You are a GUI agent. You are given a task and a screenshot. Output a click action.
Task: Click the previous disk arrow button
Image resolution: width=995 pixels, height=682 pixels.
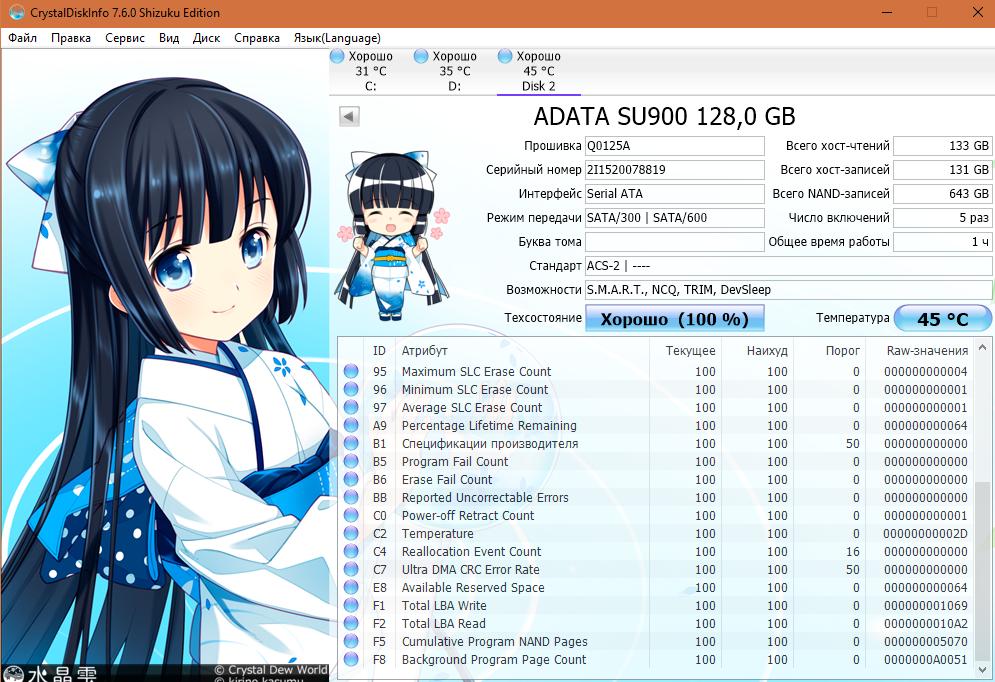tap(349, 117)
